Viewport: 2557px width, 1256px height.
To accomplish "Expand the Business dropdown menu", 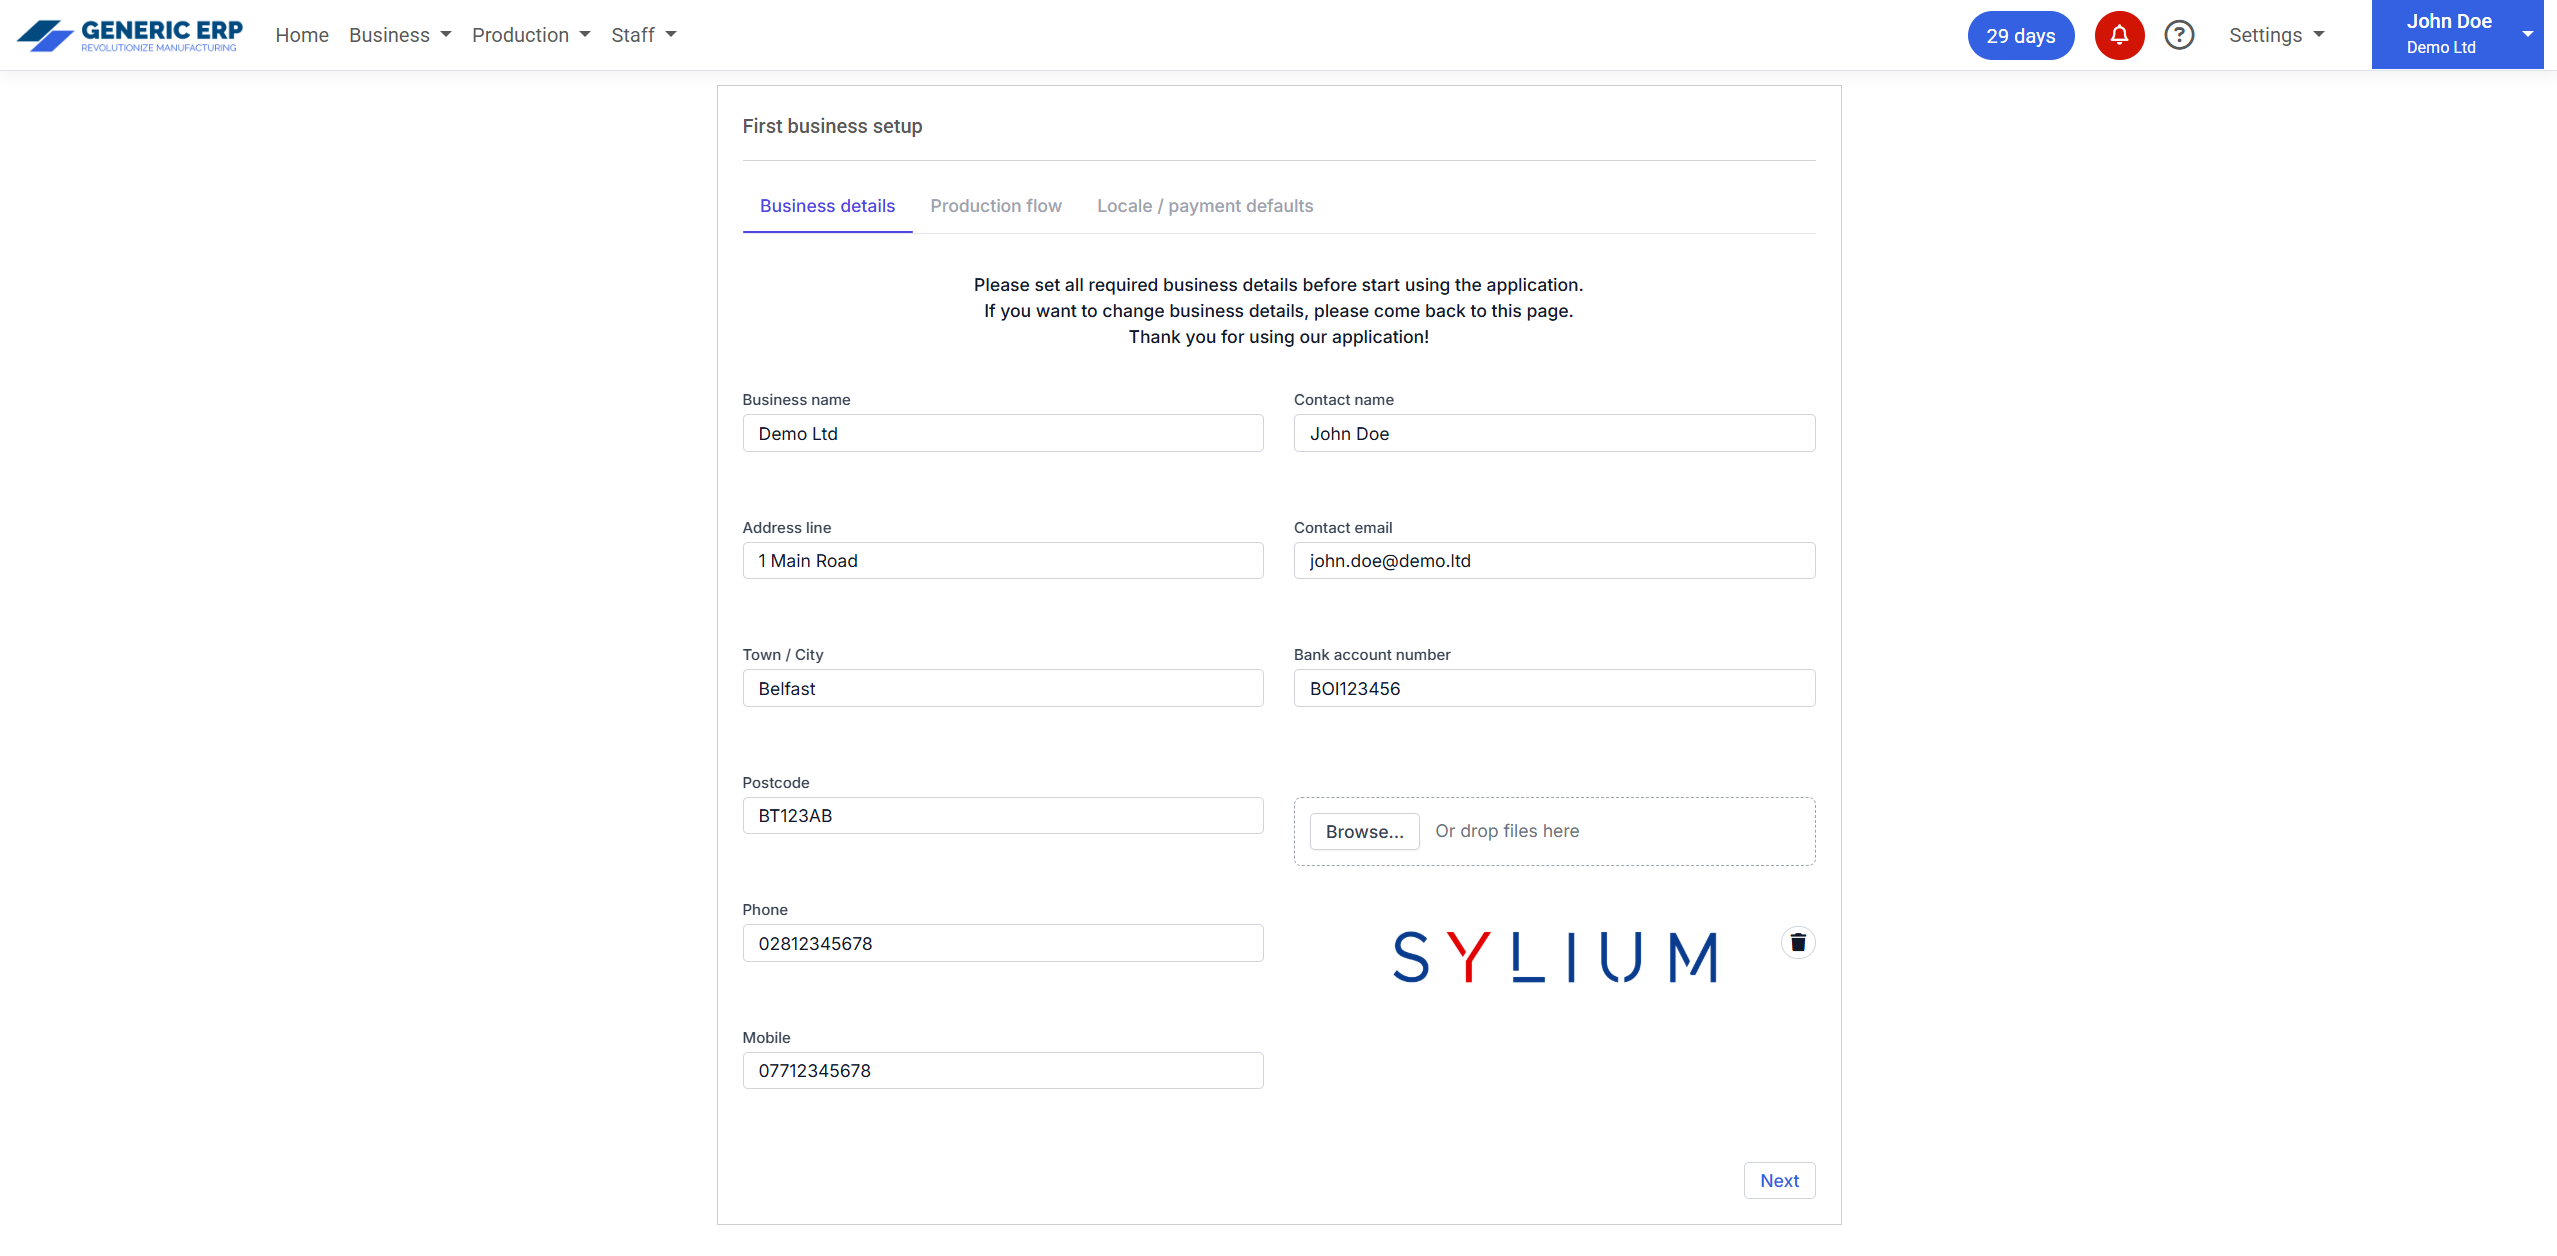I will pos(400,35).
